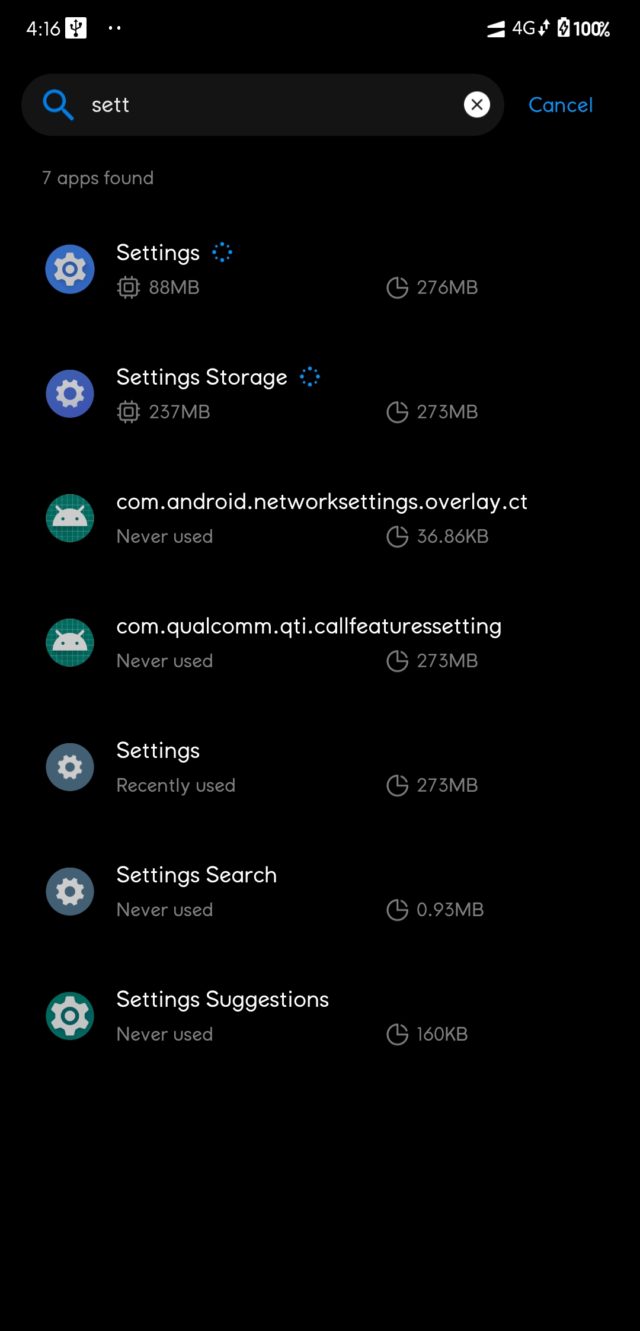Tap Cancel to exit search
The height and width of the screenshot is (1331, 640).
point(560,104)
